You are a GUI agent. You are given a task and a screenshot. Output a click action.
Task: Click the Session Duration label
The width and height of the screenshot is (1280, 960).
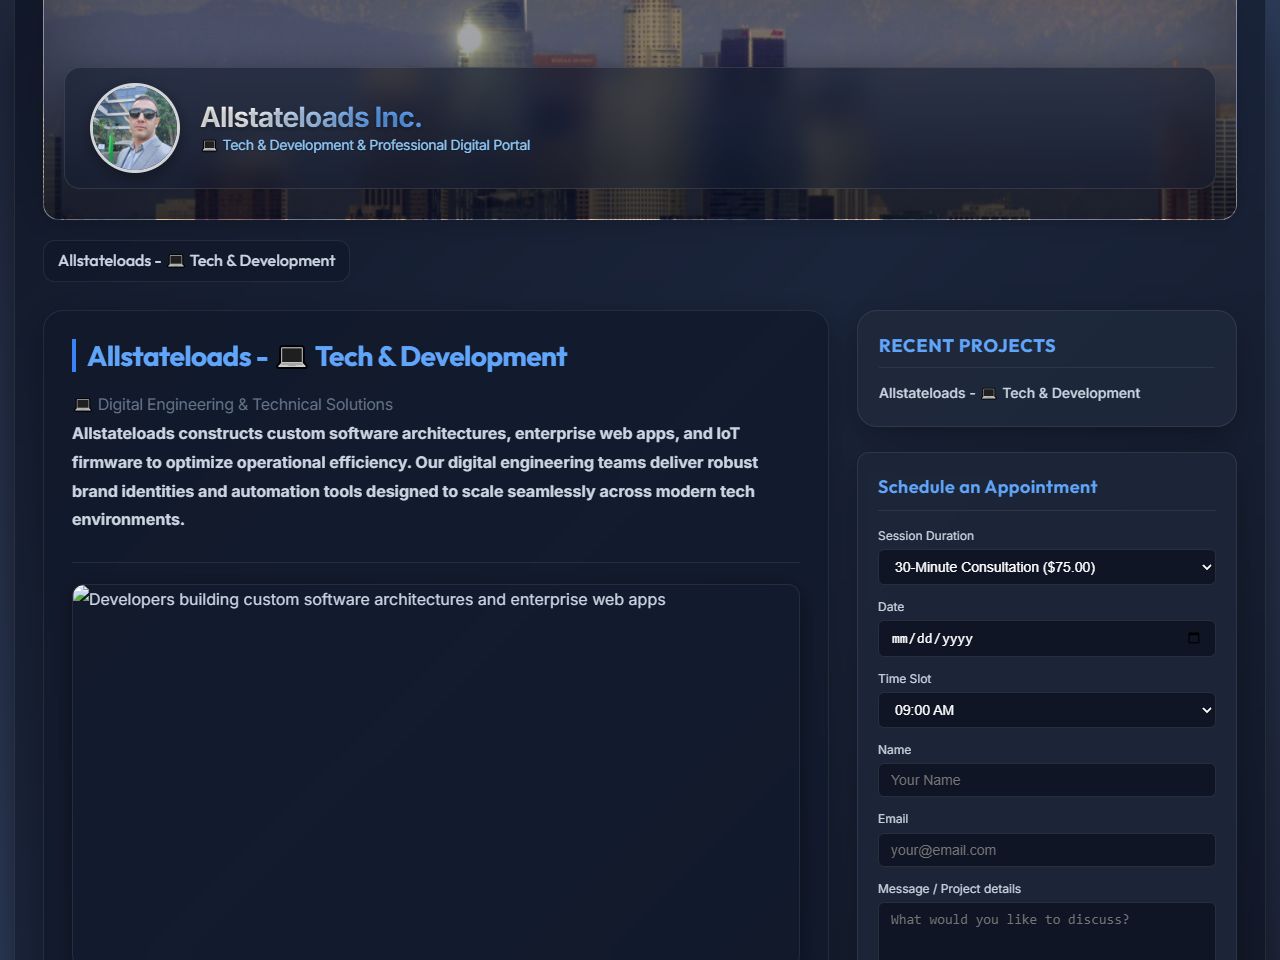click(926, 536)
